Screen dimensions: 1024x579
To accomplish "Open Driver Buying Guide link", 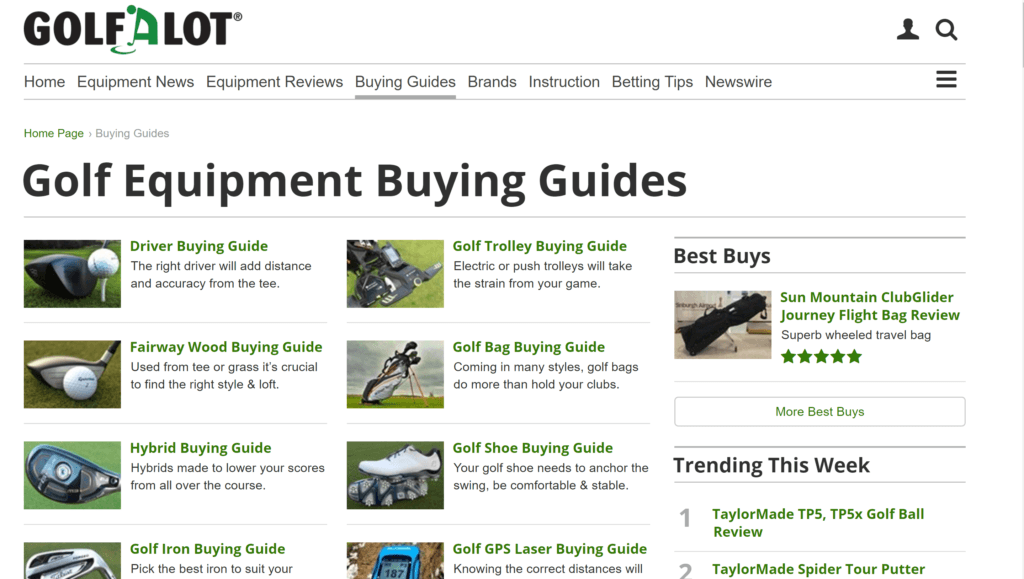I will tap(199, 246).
